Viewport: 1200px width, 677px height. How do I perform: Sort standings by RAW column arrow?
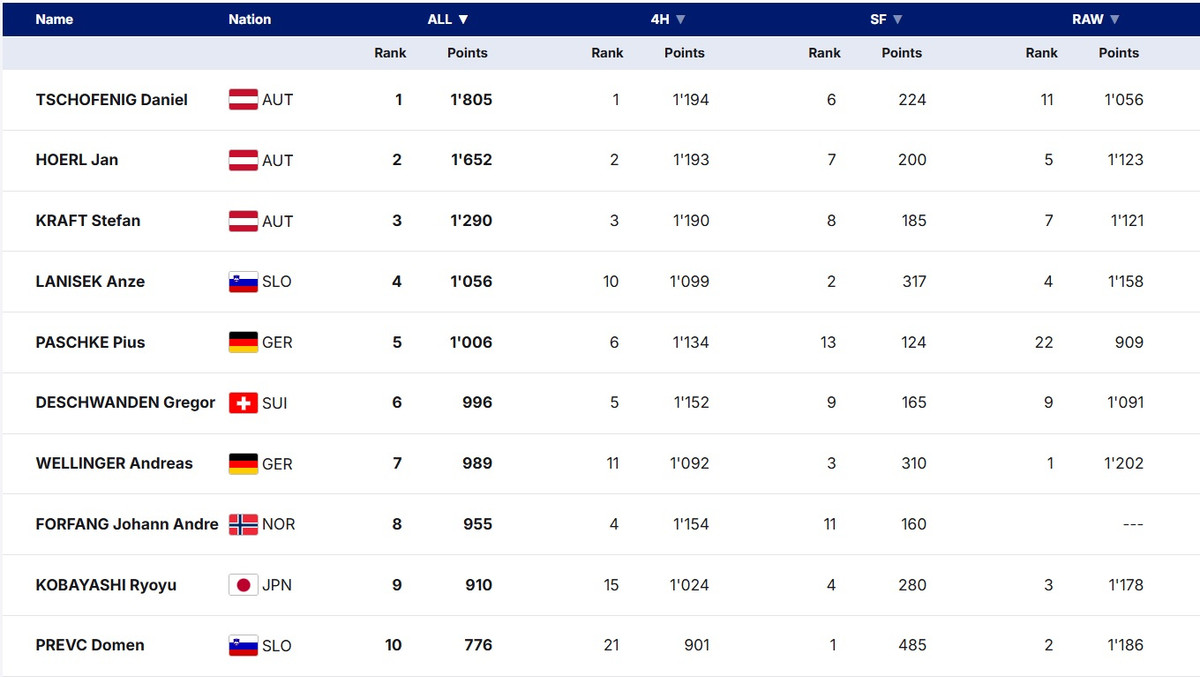point(1114,19)
